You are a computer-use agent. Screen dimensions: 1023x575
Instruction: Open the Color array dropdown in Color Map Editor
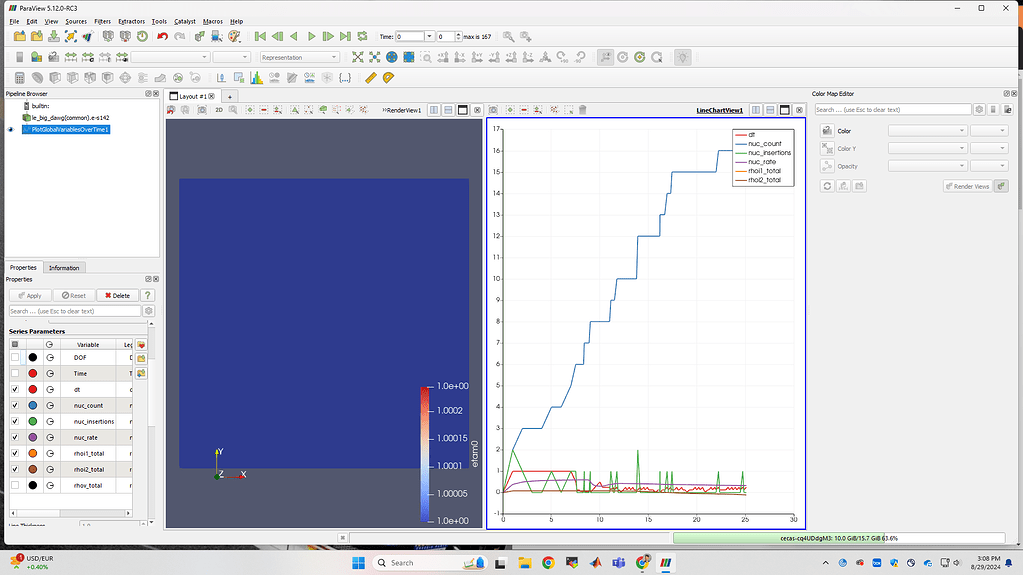[x=927, y=130]
